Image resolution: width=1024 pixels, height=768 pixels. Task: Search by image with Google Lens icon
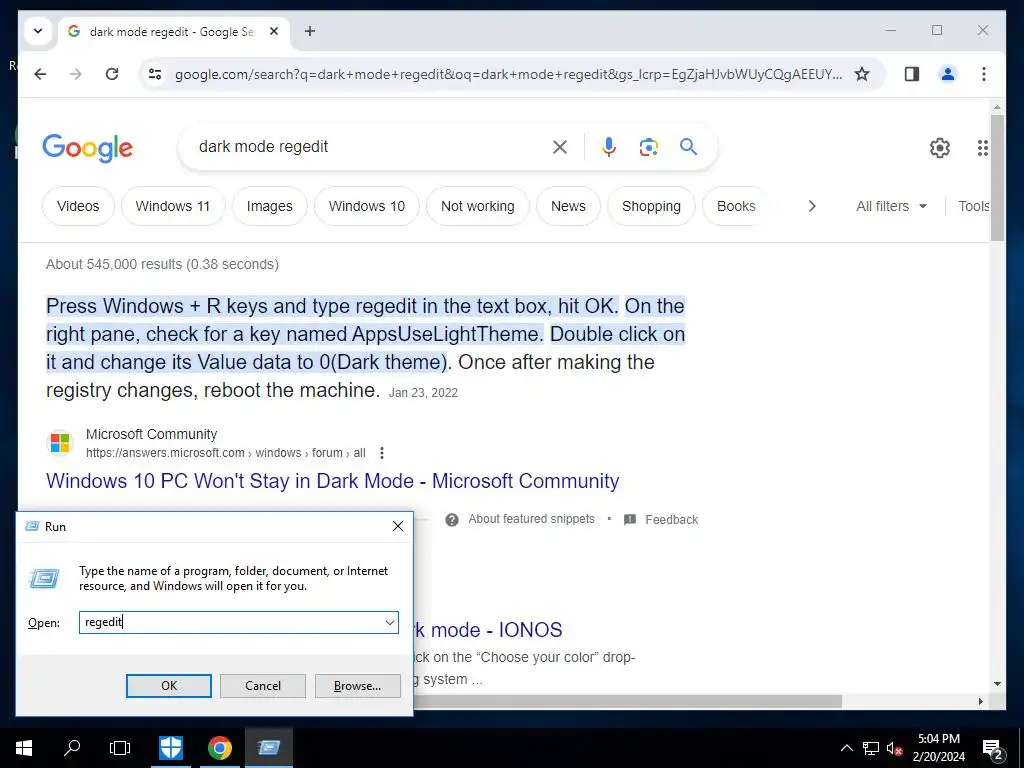[x=648, y=147]
